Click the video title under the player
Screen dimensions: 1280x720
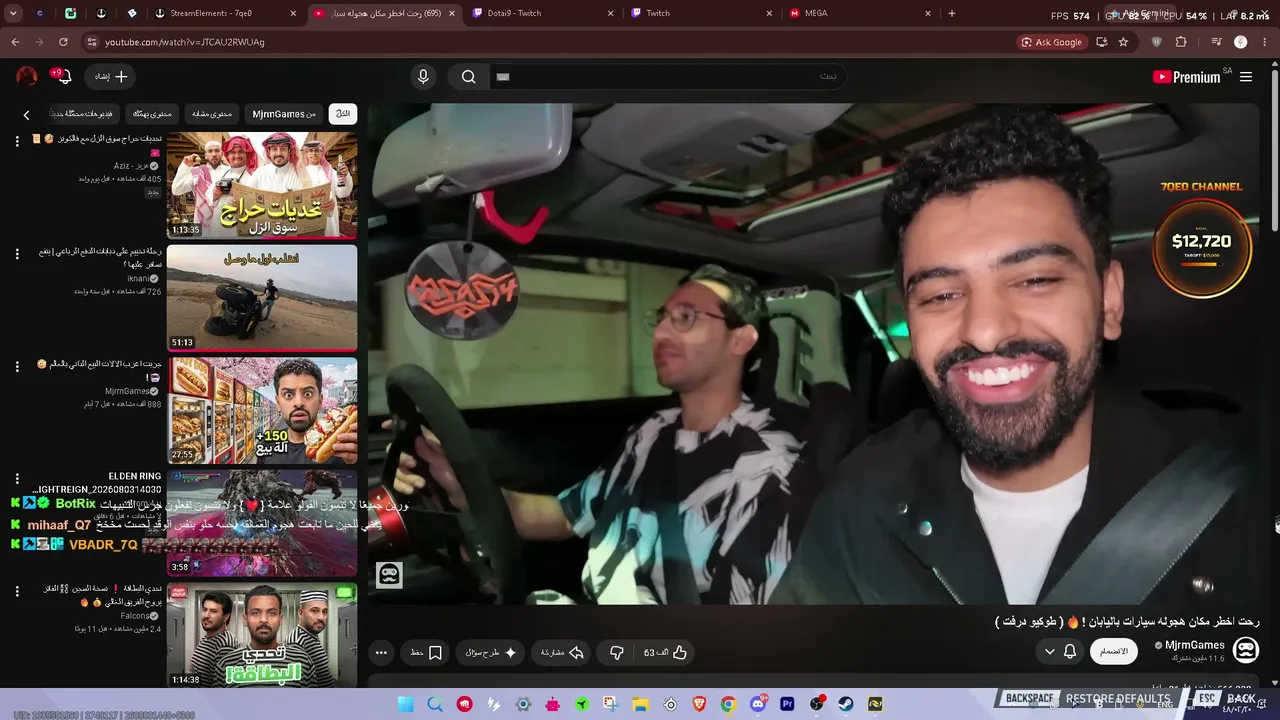[x=1127, y=622]
